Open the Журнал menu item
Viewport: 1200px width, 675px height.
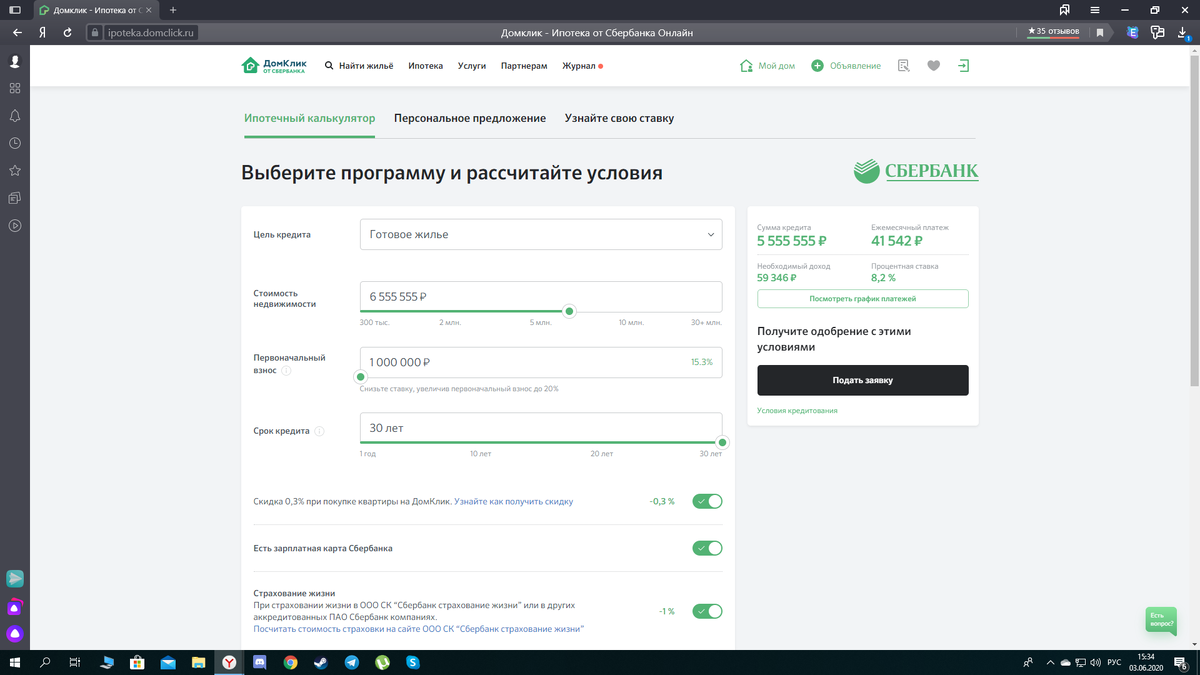tap(579, 65)
